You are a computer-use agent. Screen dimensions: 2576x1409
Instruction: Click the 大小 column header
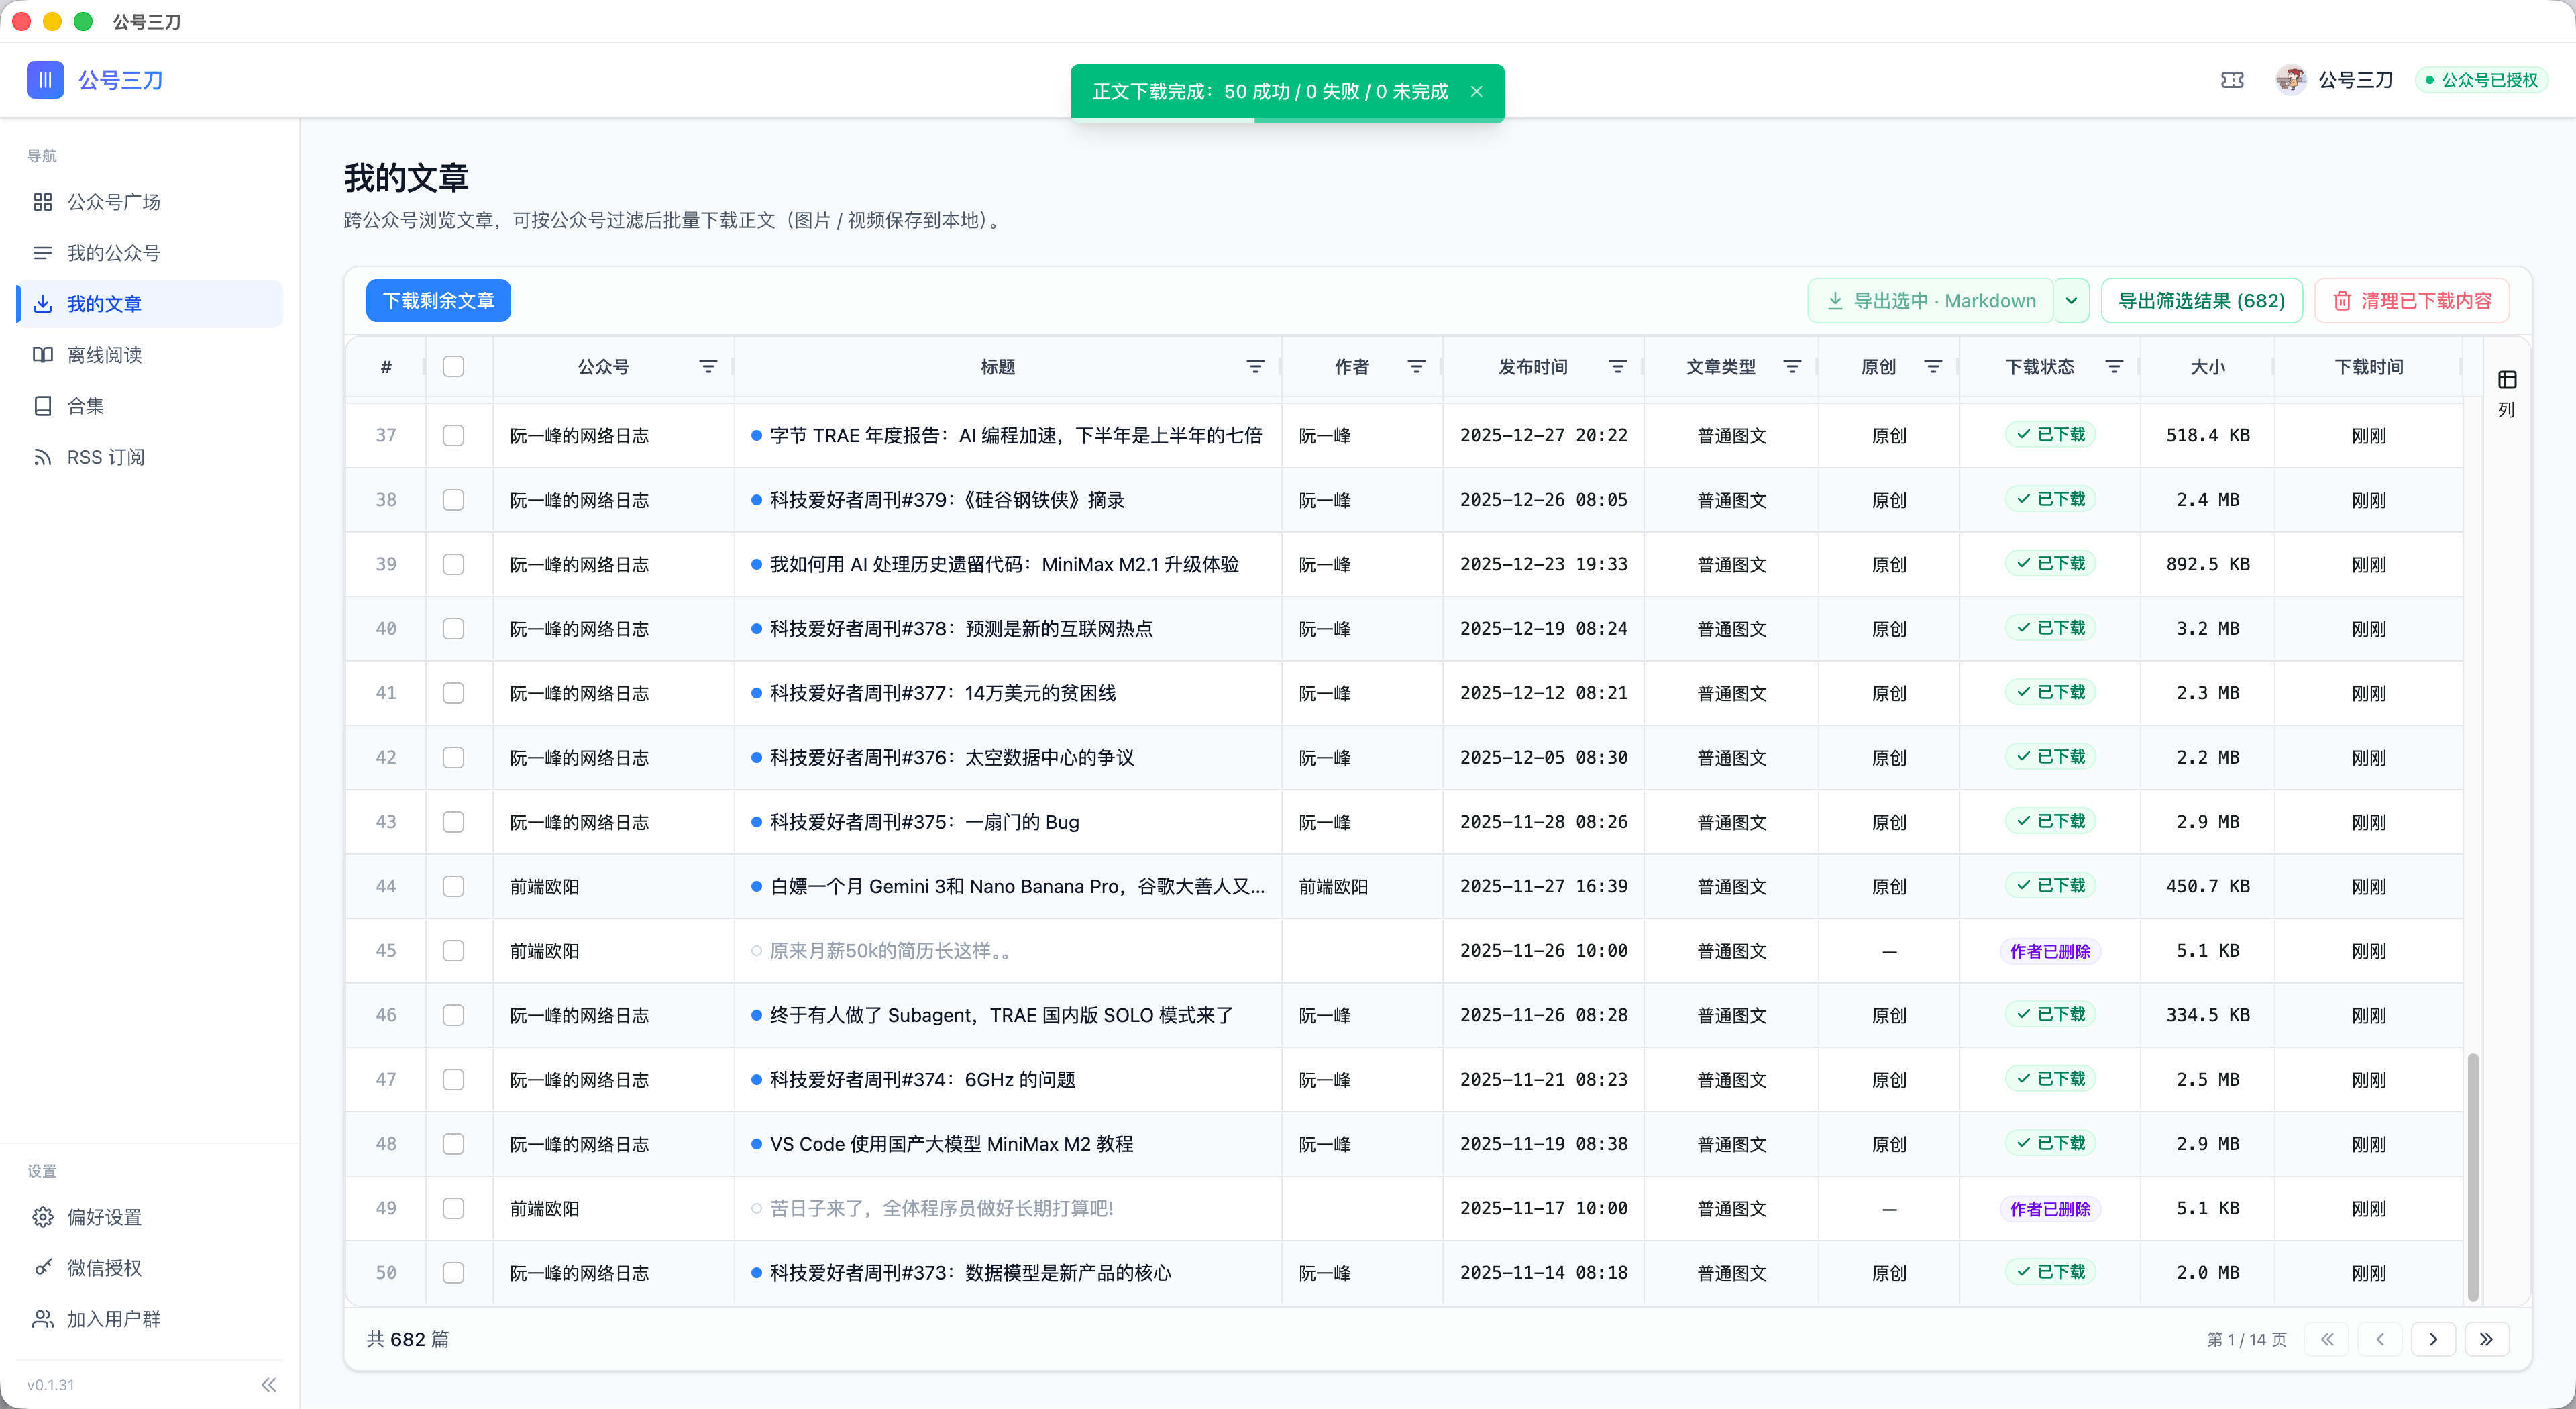tap(2208, 367)
